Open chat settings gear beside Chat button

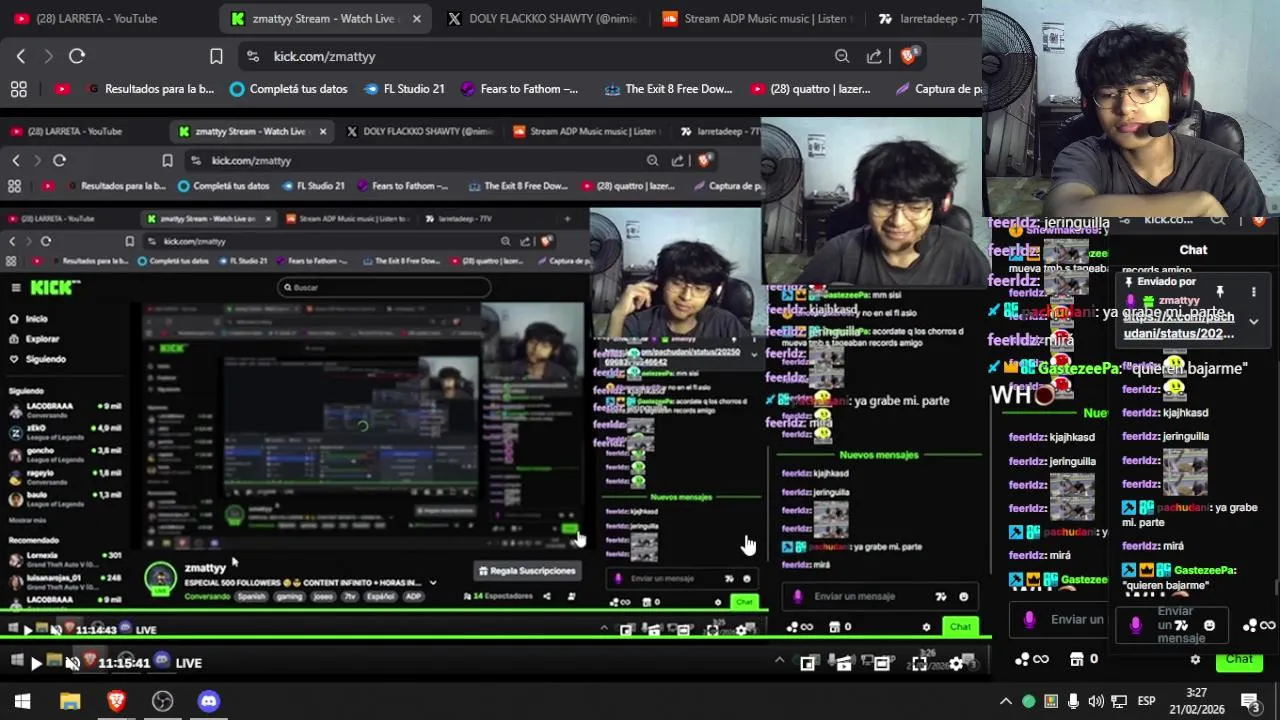pyautogui.click(x=1195, y=660)
